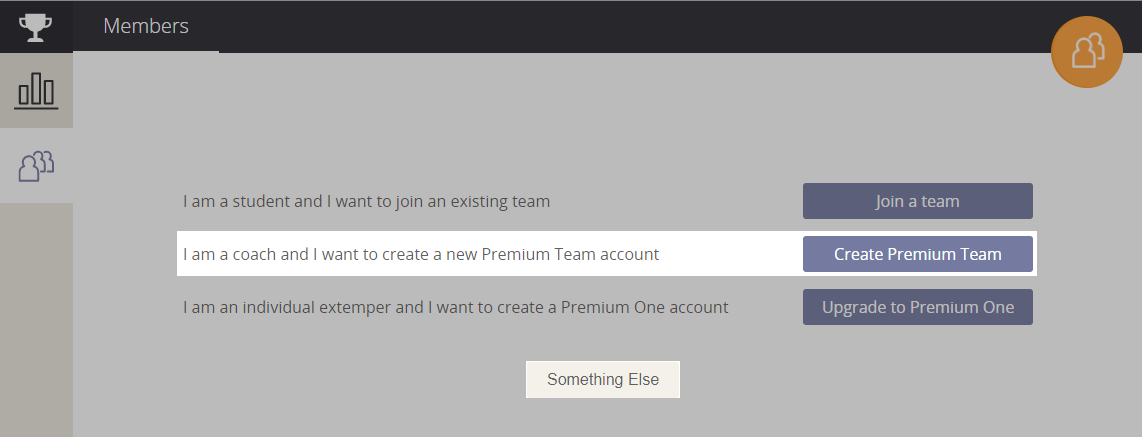Select the coach Premium Team account text
Viewport: 1142px width, 437px height.
point(421,254)
